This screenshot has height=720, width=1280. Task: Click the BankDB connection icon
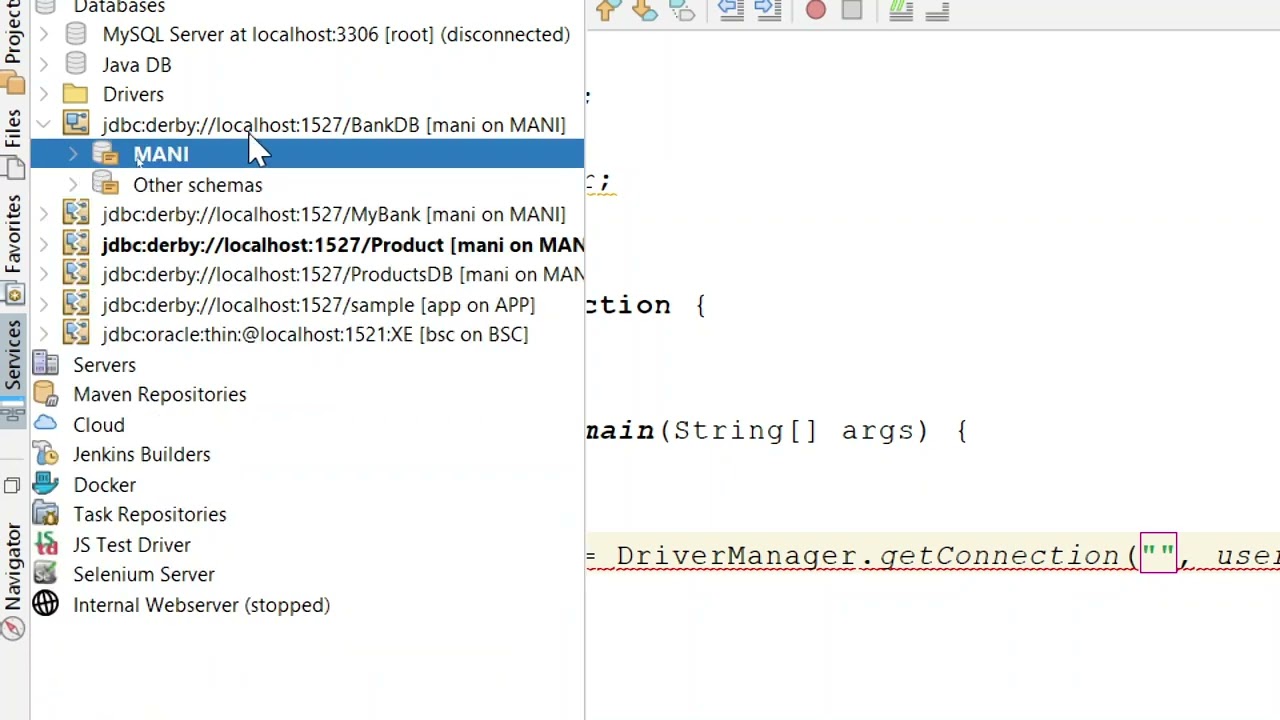click(x=76, y=124)
